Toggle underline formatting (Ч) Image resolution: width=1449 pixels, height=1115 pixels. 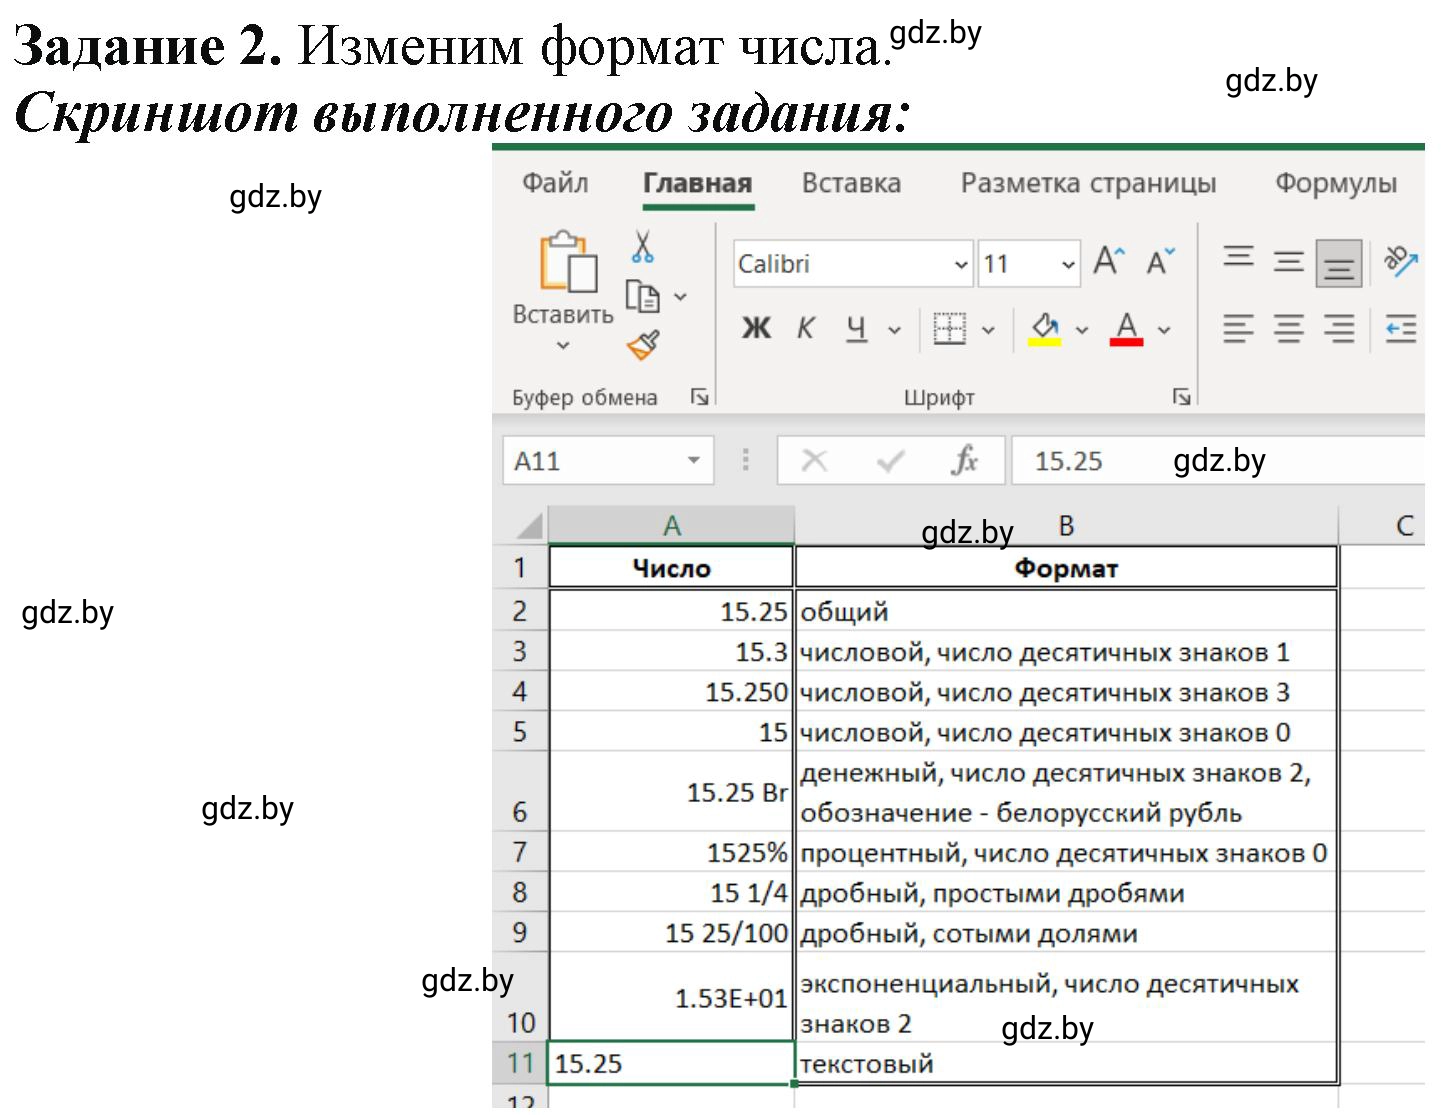857,328
